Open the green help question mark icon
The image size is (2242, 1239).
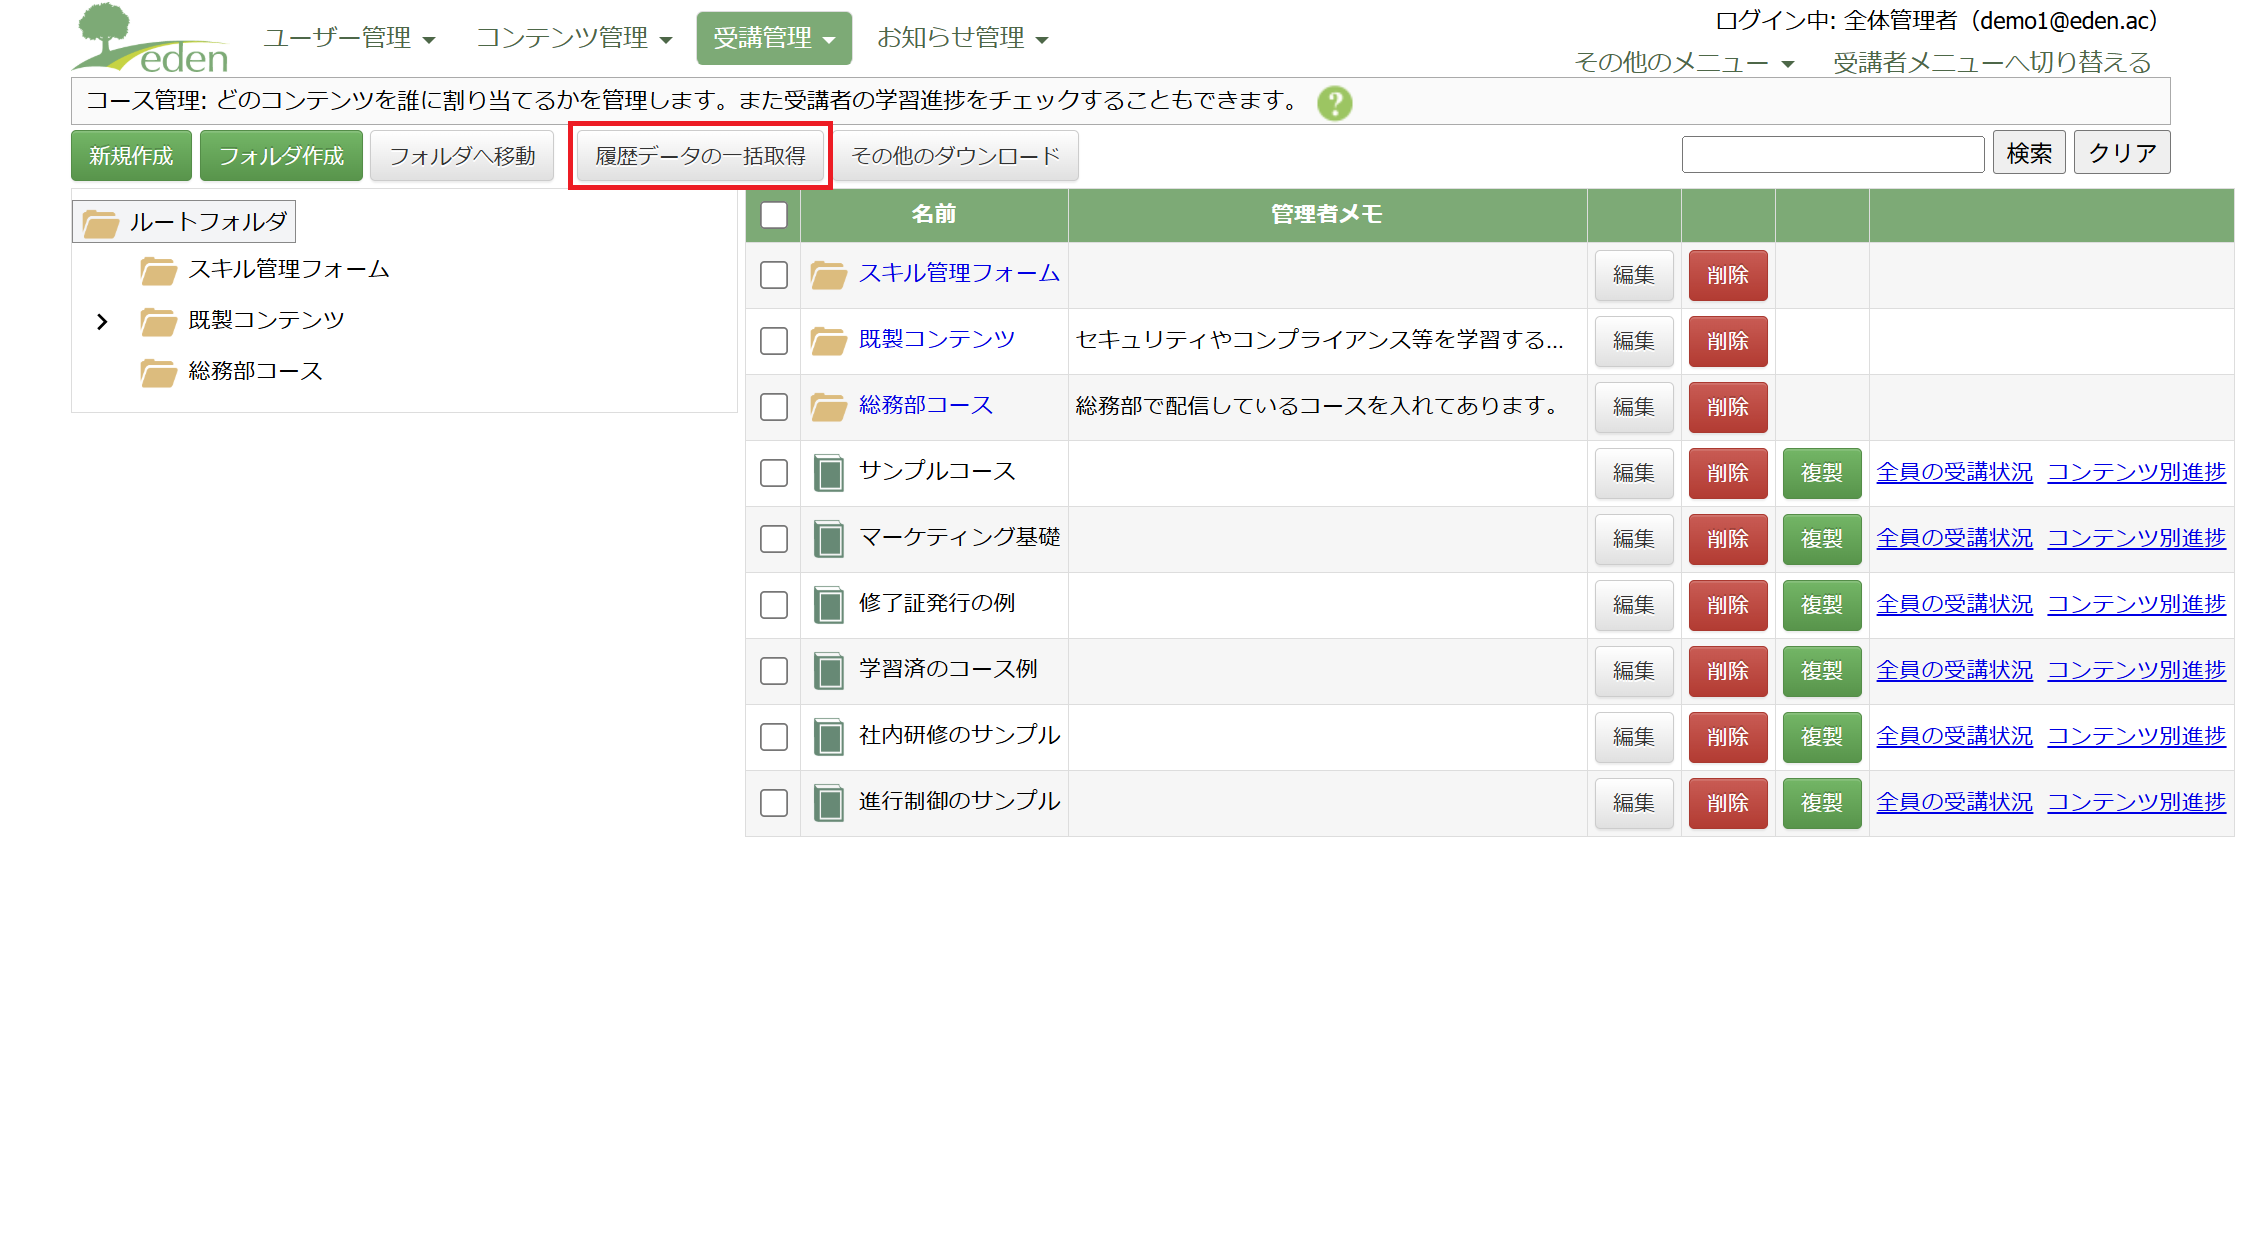[x=1334, y=102]
